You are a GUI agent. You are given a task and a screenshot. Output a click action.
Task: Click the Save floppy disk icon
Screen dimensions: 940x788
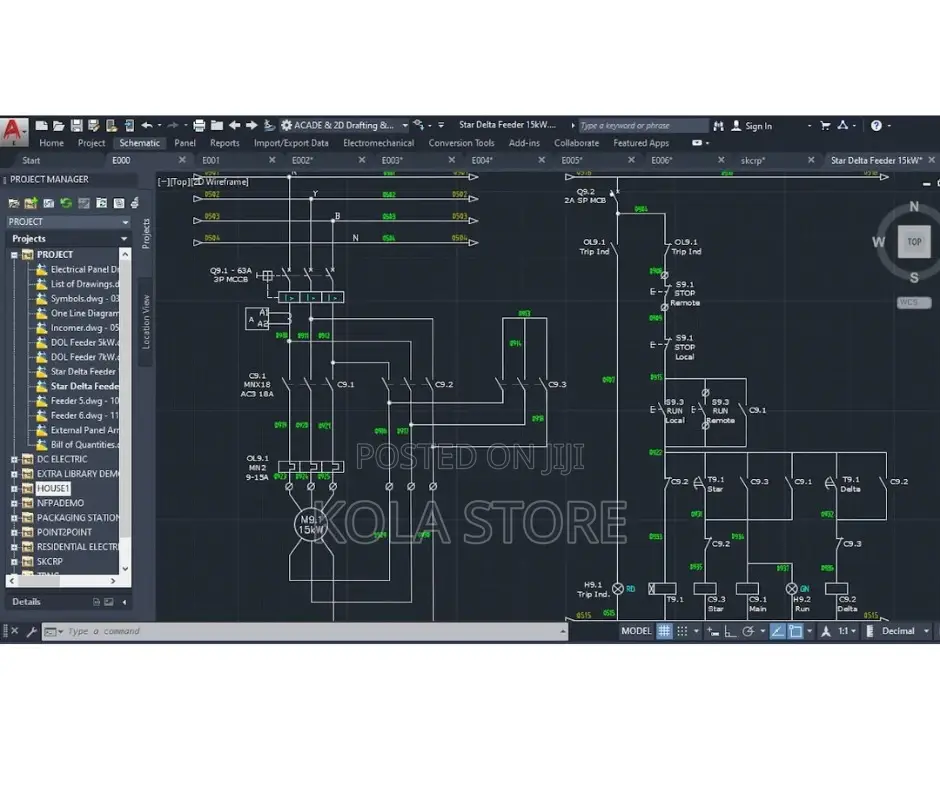click(x=76, y=125)
